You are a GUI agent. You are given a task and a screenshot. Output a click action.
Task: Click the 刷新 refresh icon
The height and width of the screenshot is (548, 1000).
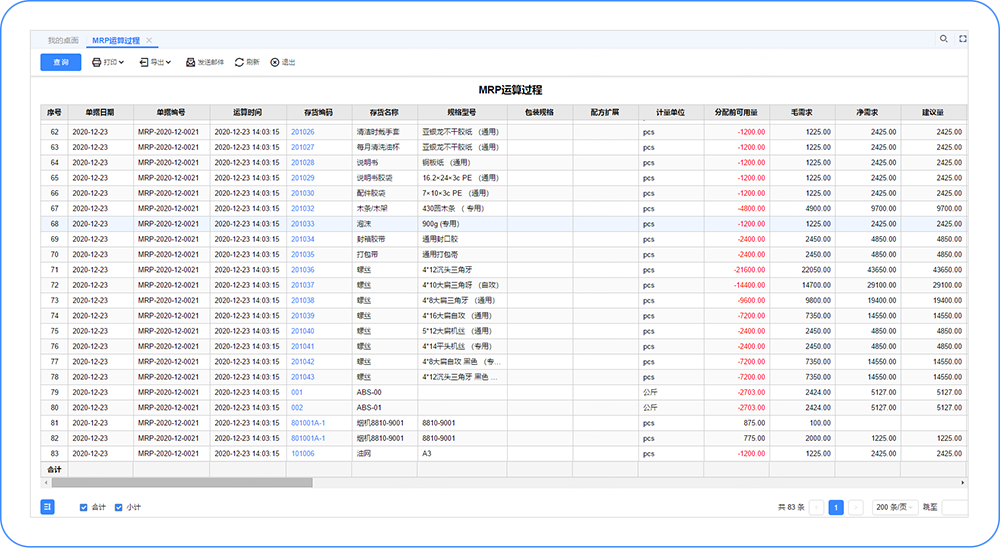(239, 62)
